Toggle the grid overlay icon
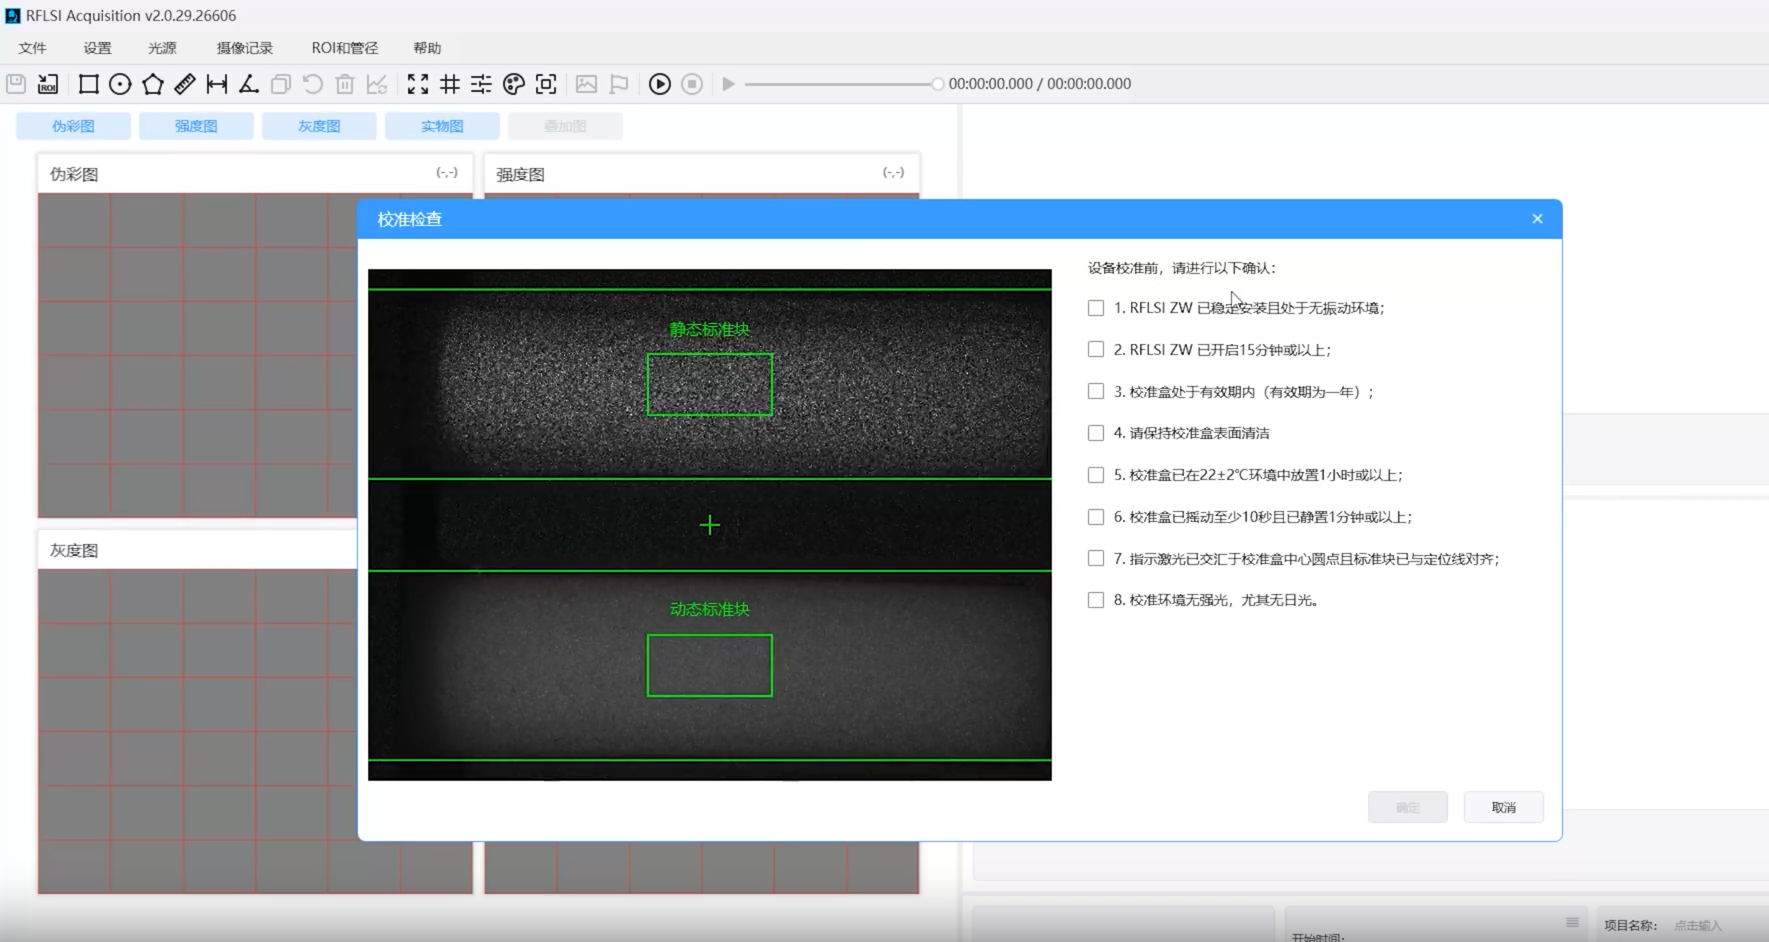This screenshot has height=942, width=1769. tap(450, 84)
